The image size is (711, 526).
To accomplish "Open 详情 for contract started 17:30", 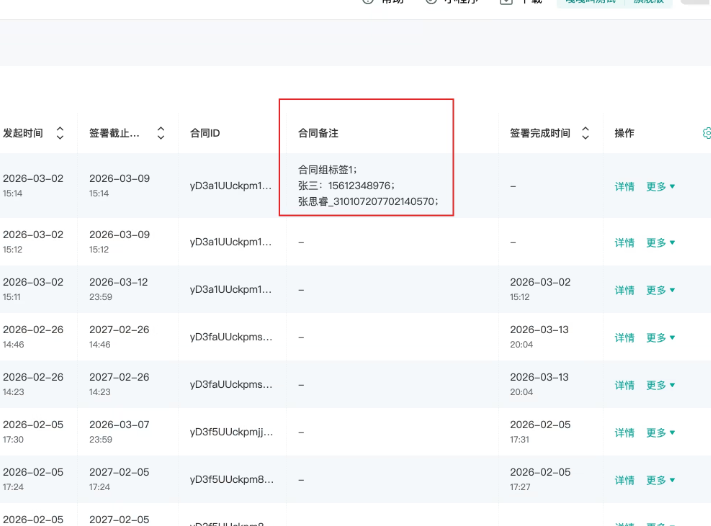I will click(x=624, y=433).
